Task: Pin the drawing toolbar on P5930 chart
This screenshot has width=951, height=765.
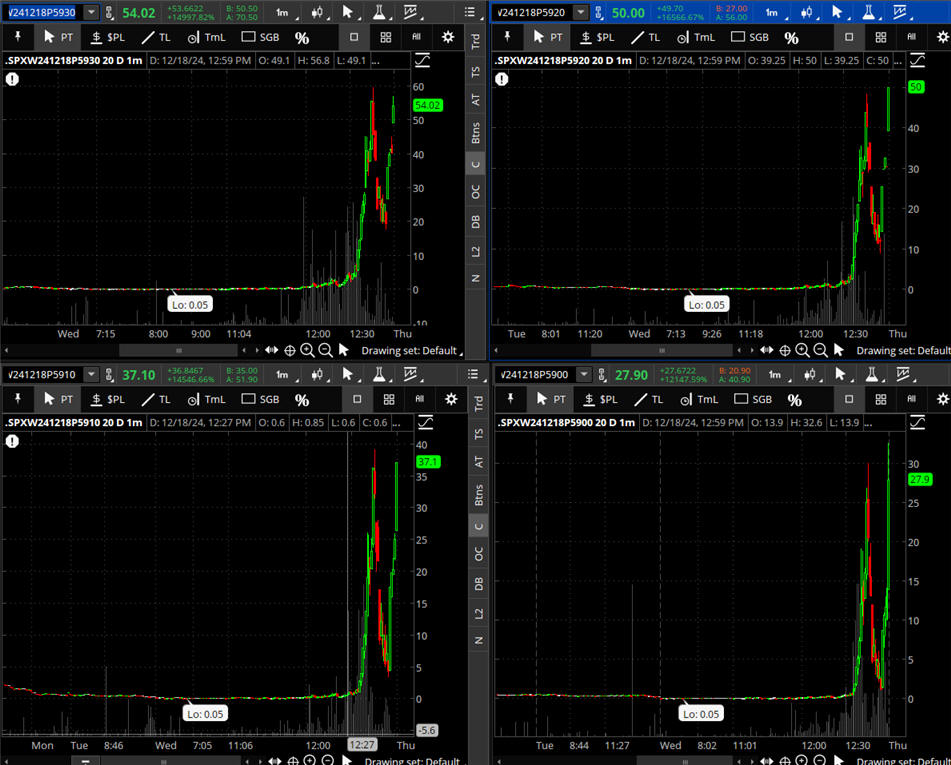Action: point(17,37)
